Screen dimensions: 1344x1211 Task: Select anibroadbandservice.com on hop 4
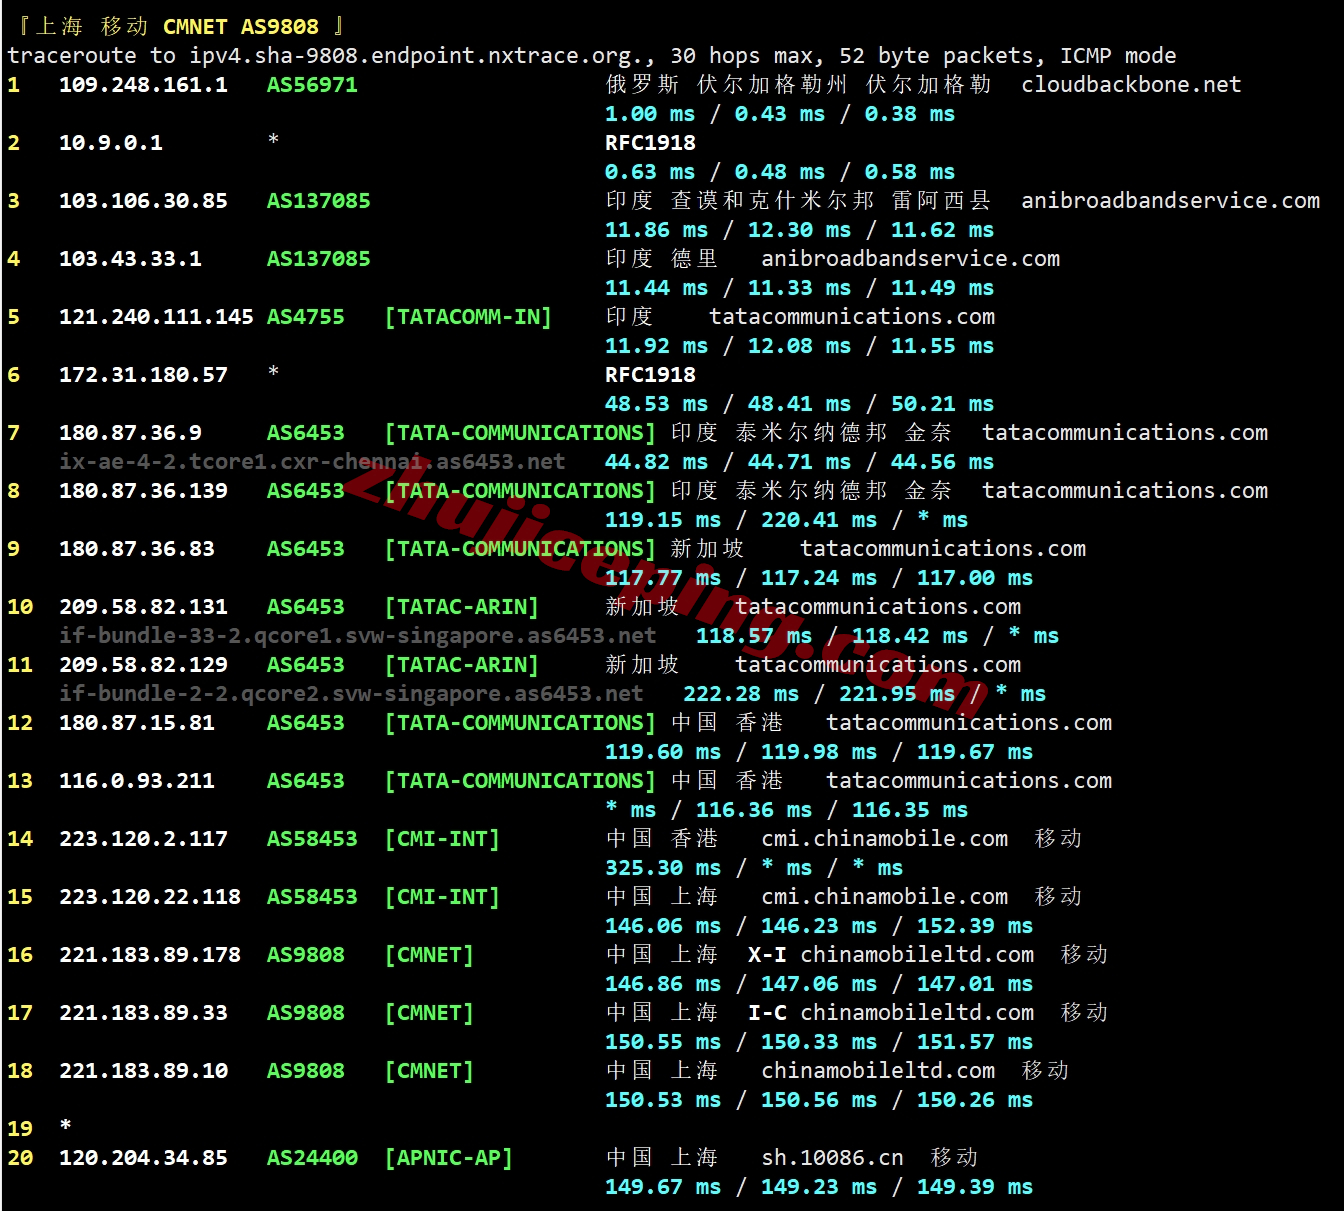pos(910,259)
